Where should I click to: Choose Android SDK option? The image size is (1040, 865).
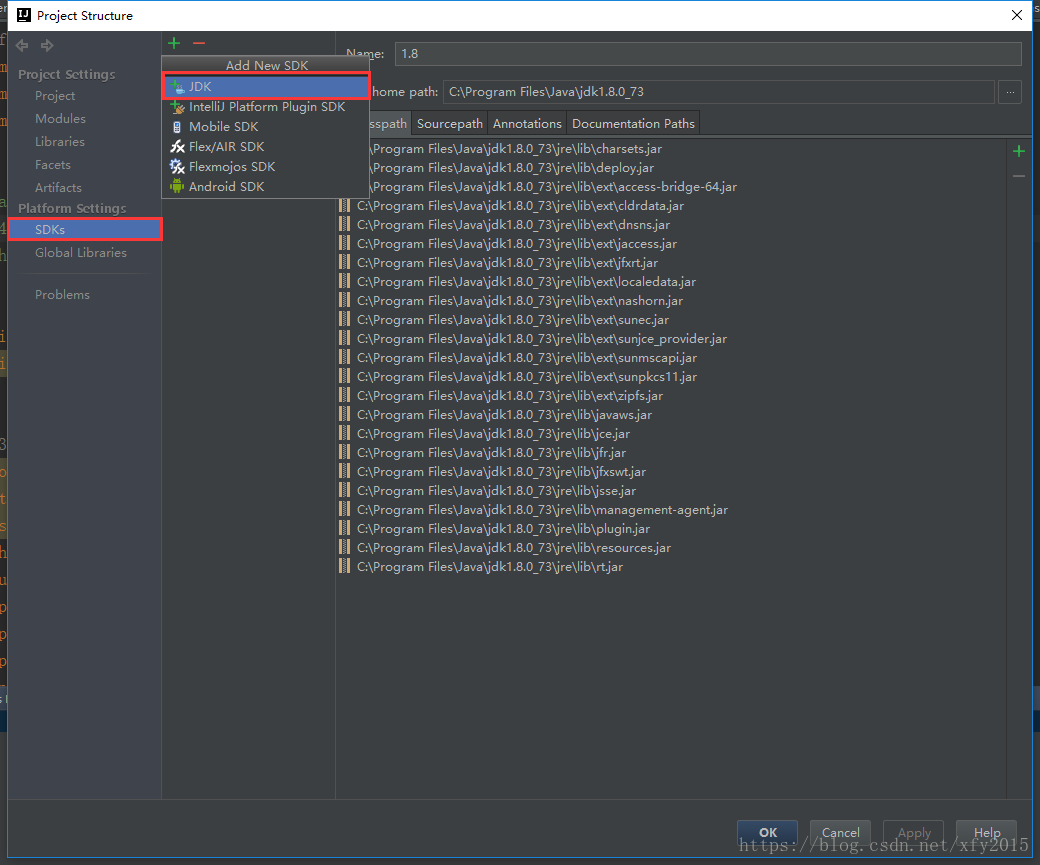pyautogui.click(x=266, y=186)
